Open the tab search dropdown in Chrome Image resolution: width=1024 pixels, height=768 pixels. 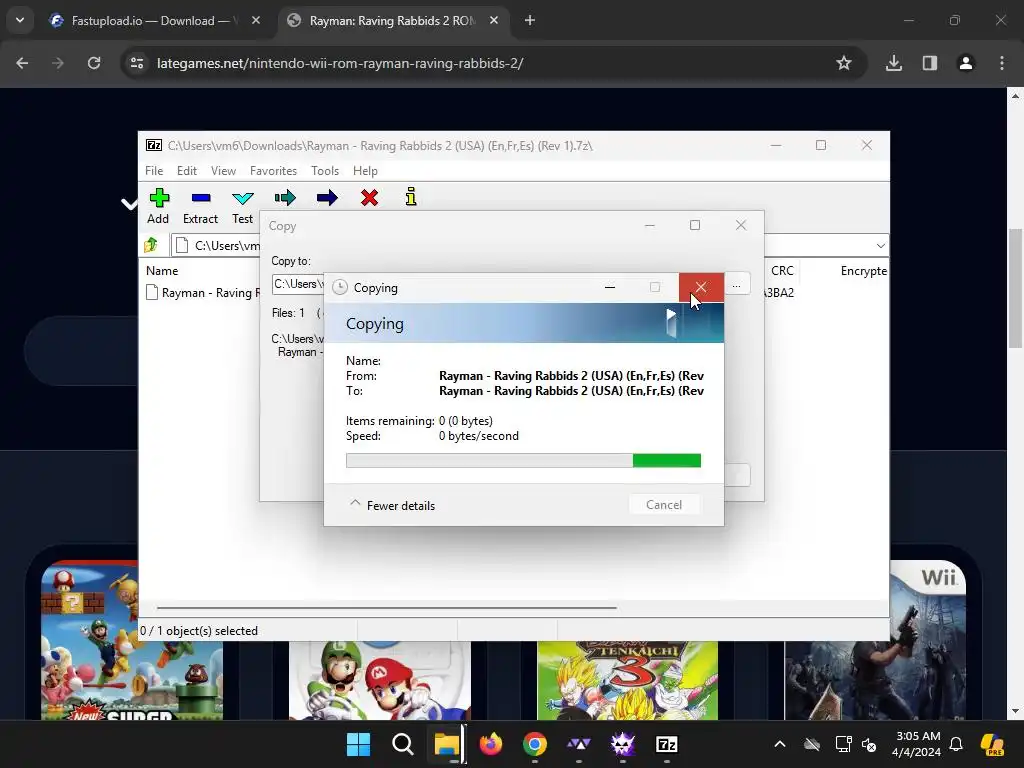click(20, 20)
